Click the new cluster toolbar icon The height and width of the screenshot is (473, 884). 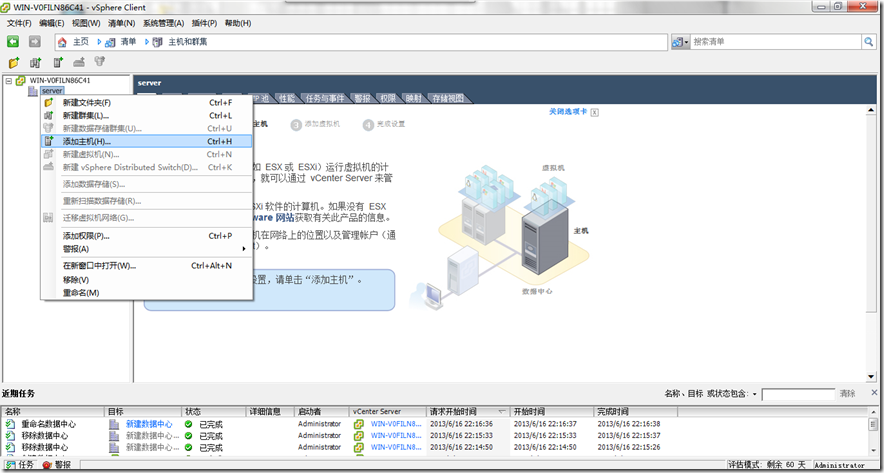[36, 62]
